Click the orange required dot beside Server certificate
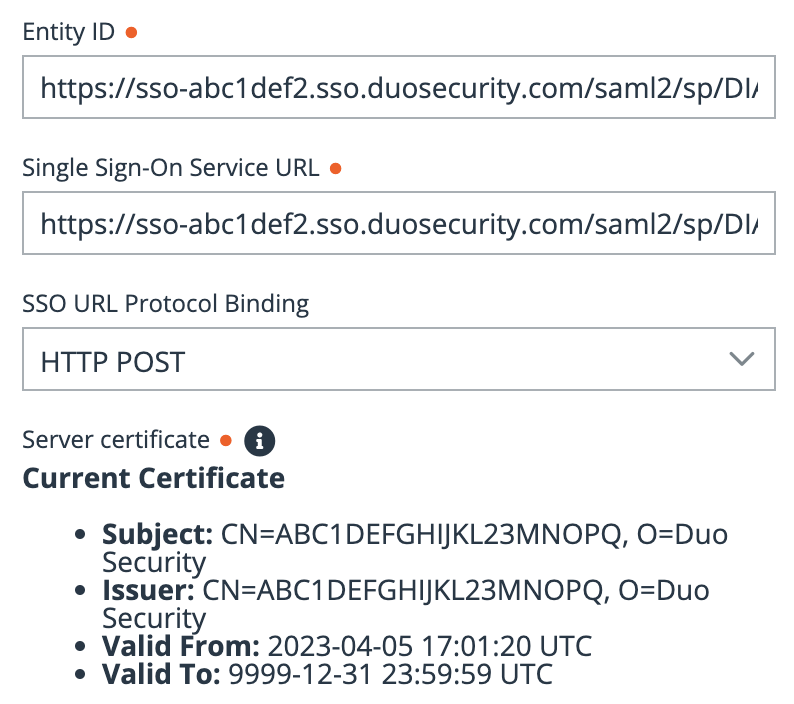794x704 pixels. (x=225, y=440)
